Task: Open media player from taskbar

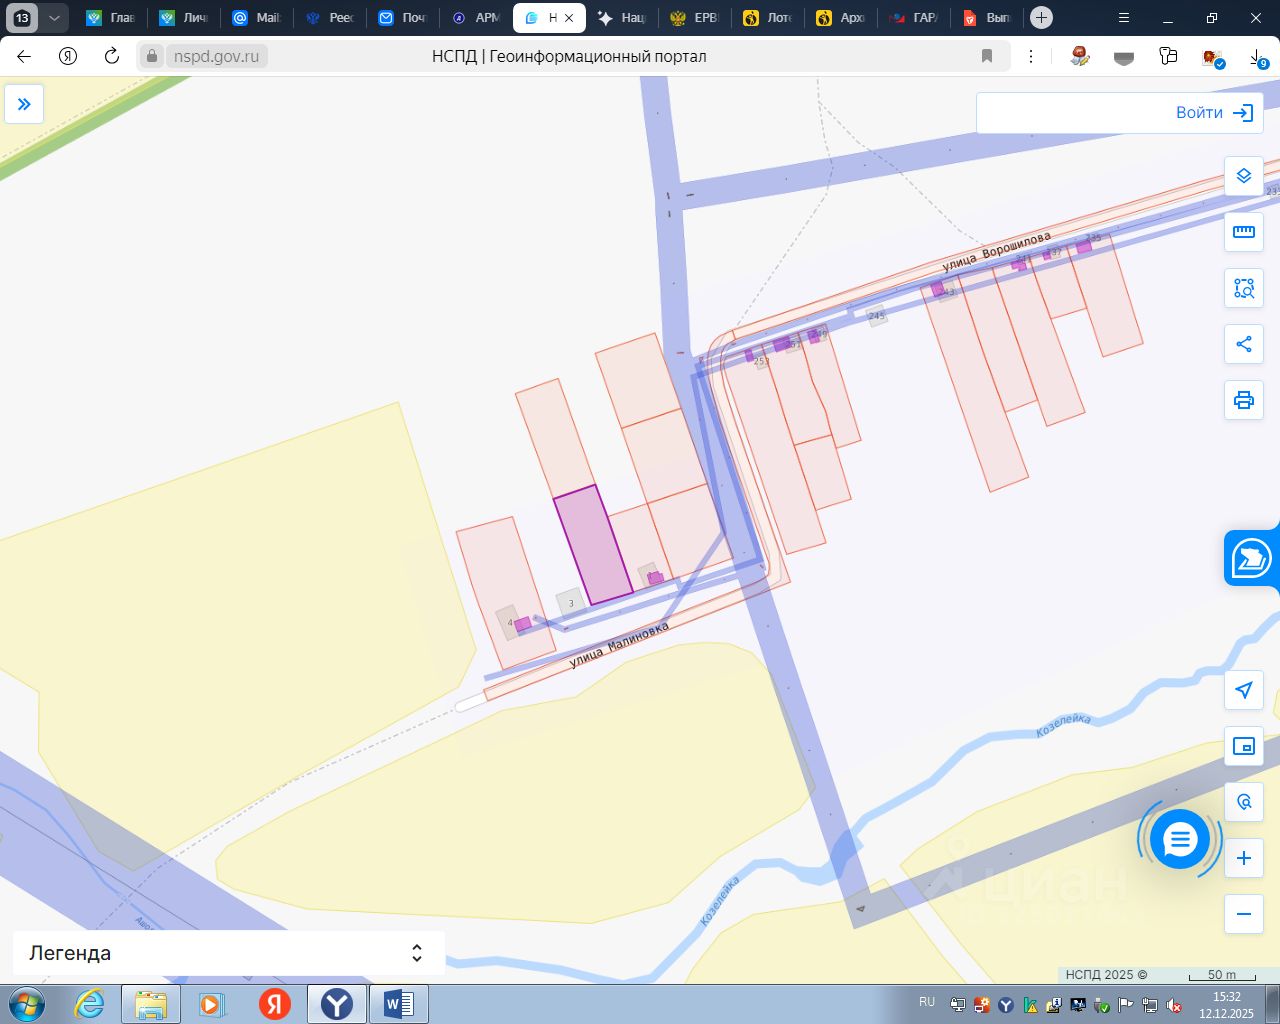Action: click(x=211, y=1004)
